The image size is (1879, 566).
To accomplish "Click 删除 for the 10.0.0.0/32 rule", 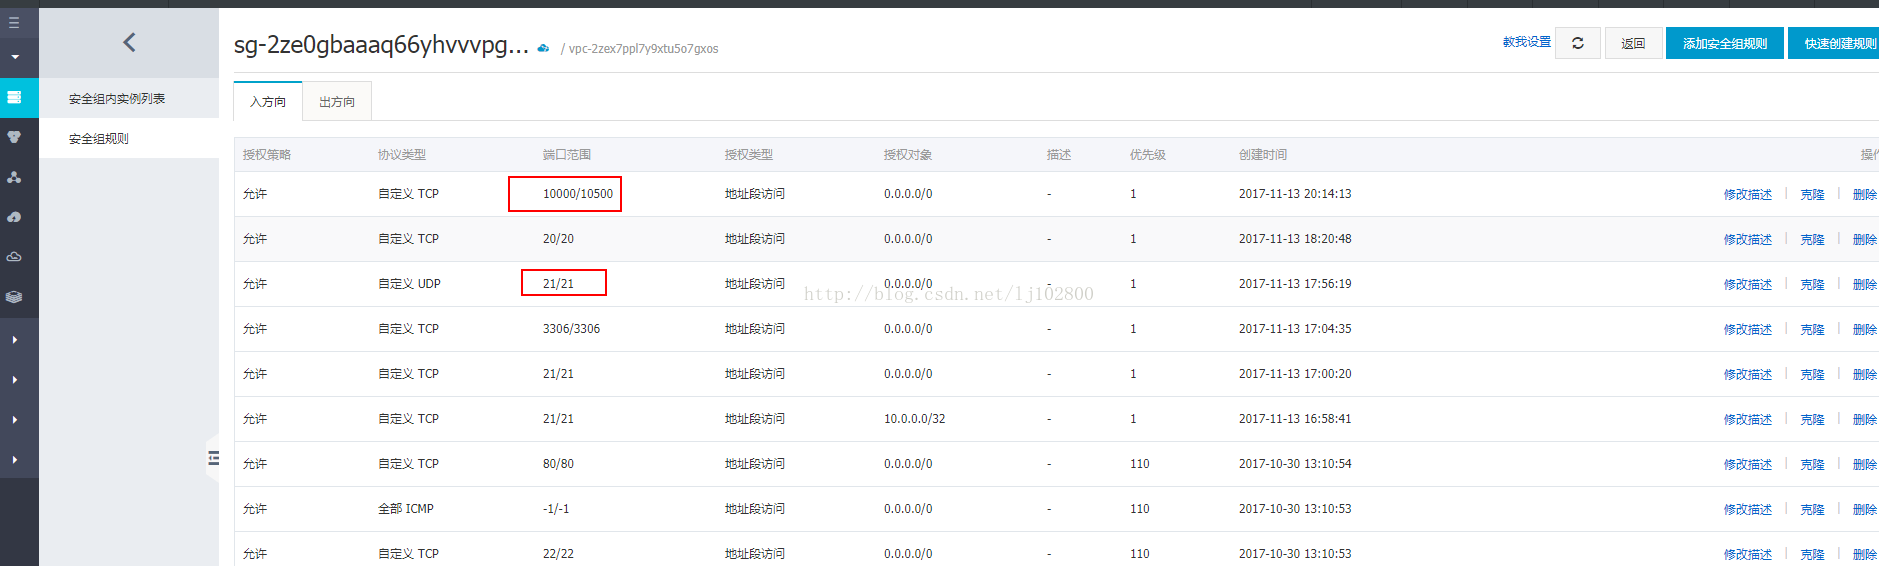I will coord(1865,420).
